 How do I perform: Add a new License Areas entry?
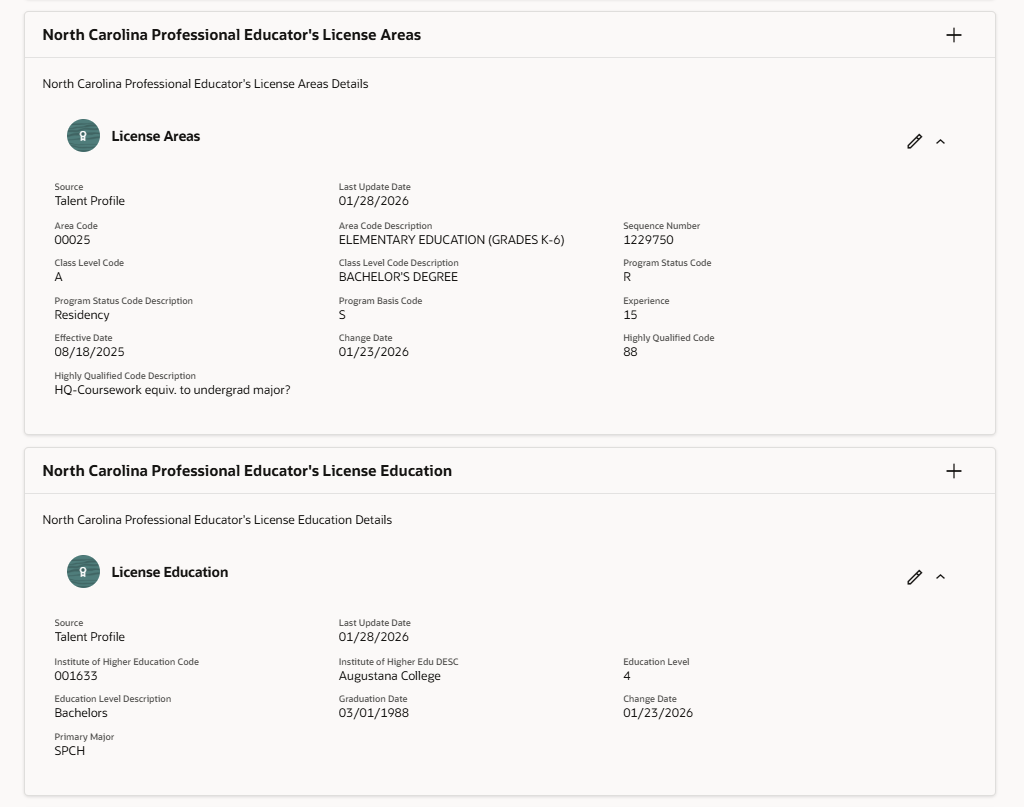point(953,35)
